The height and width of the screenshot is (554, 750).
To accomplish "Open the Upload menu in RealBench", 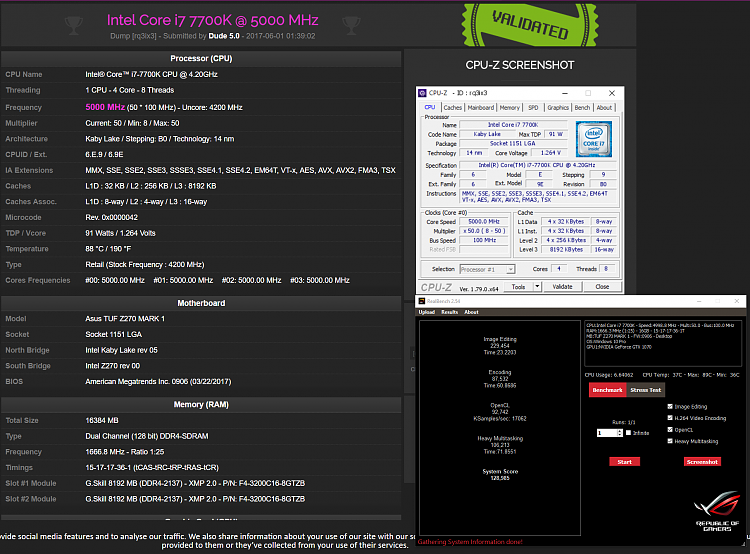I will [427, 312].
